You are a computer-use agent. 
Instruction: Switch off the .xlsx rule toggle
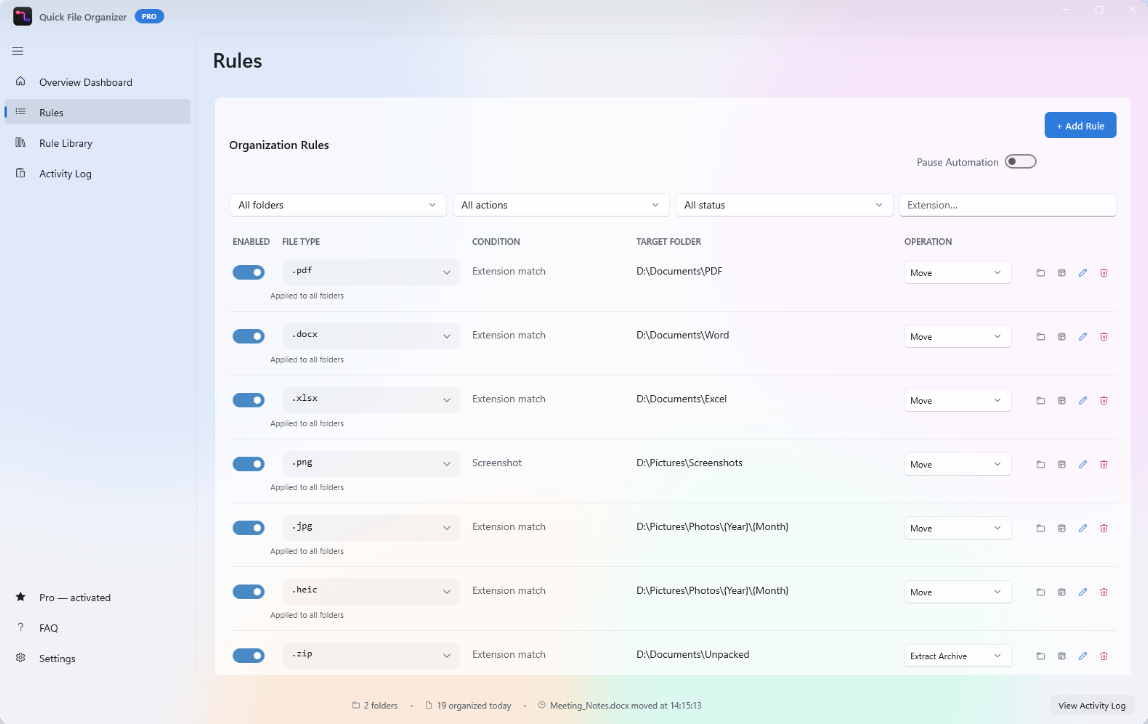coord(248,400)
